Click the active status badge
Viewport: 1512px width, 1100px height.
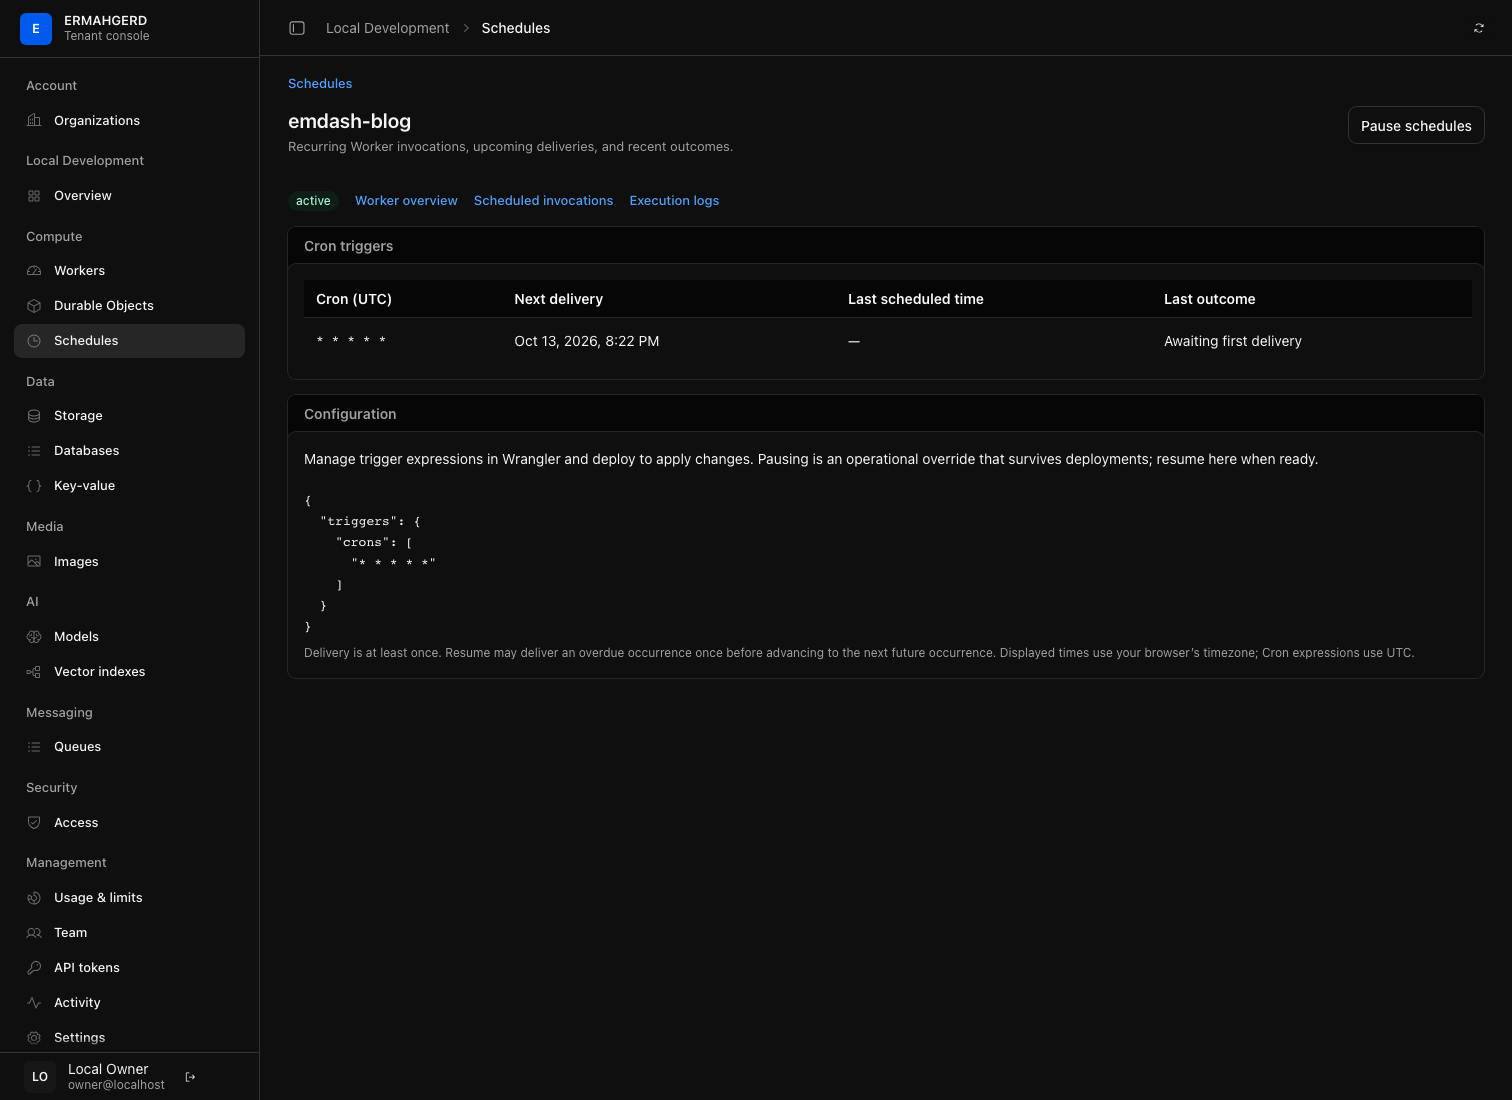[x=313, y=201]
